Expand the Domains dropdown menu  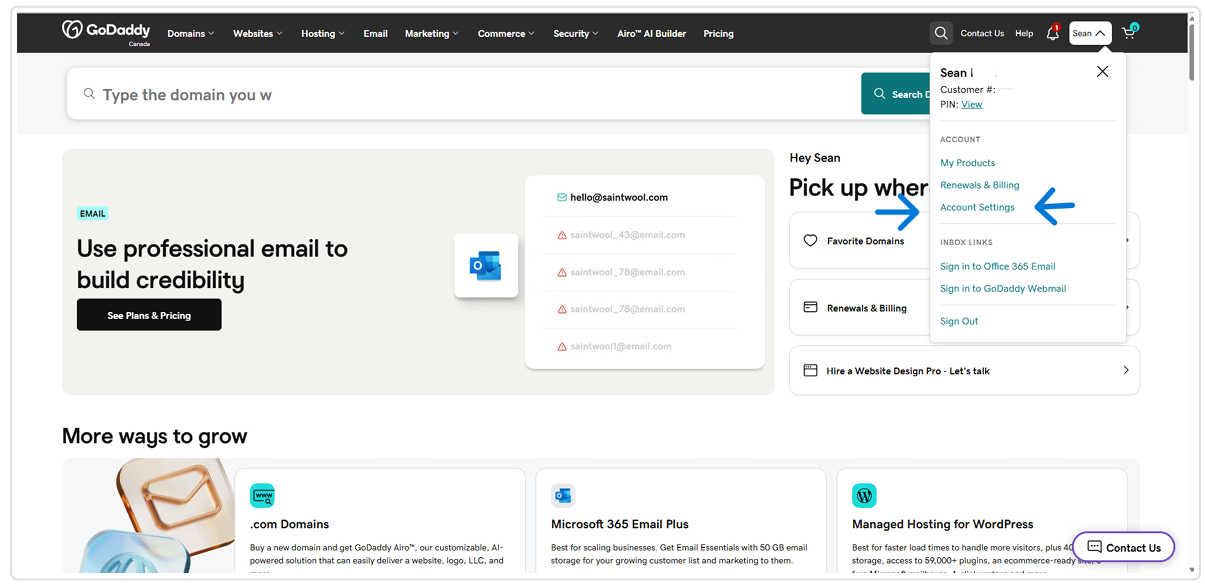click(191, 33)
